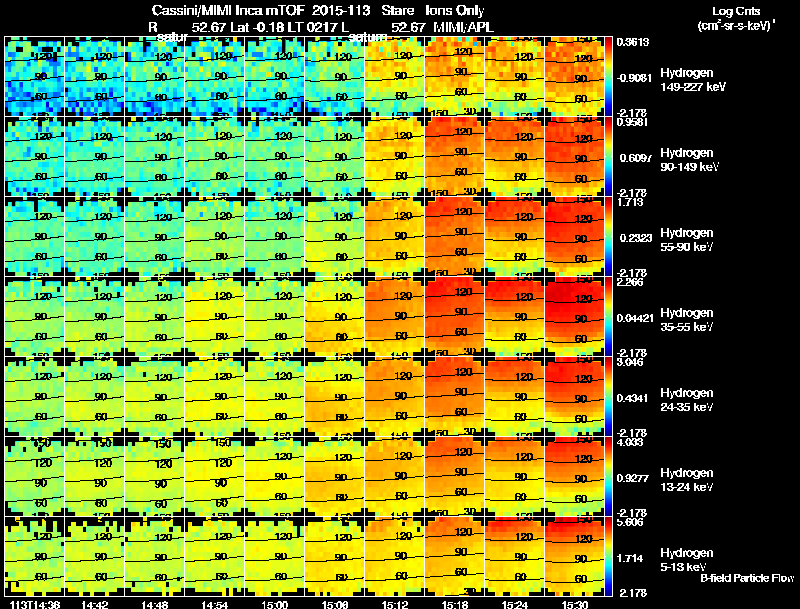Select the colorbar midpoint value -0.9081
This screenshot has height=609, width=800.
click(x=634, y=78)
